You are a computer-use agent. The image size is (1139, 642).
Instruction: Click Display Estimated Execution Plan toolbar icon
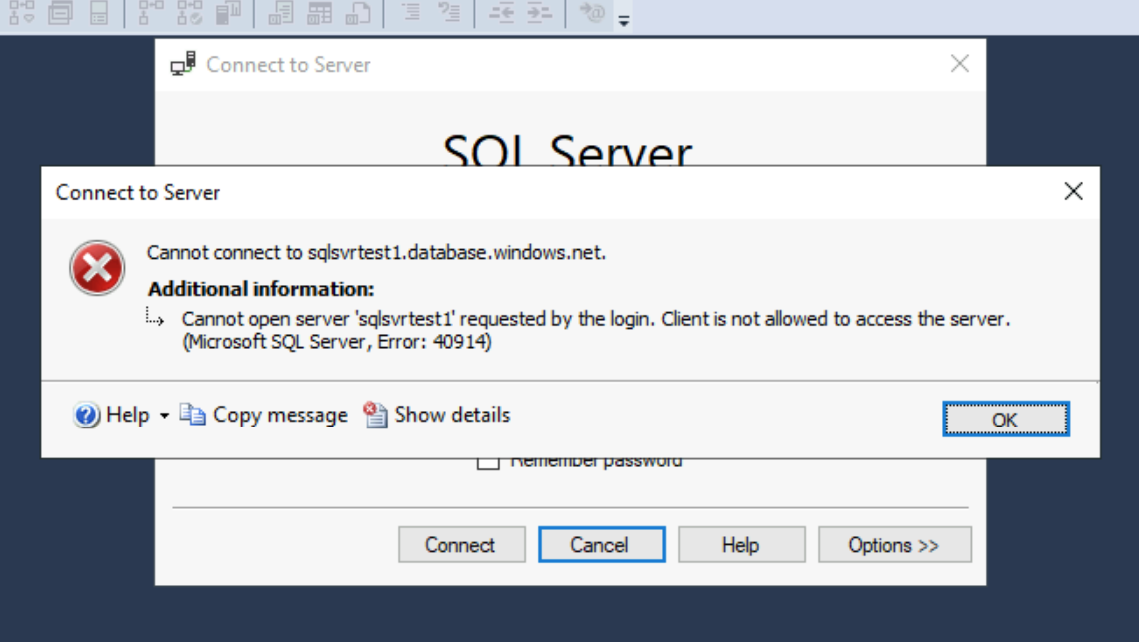coord(22,12)
